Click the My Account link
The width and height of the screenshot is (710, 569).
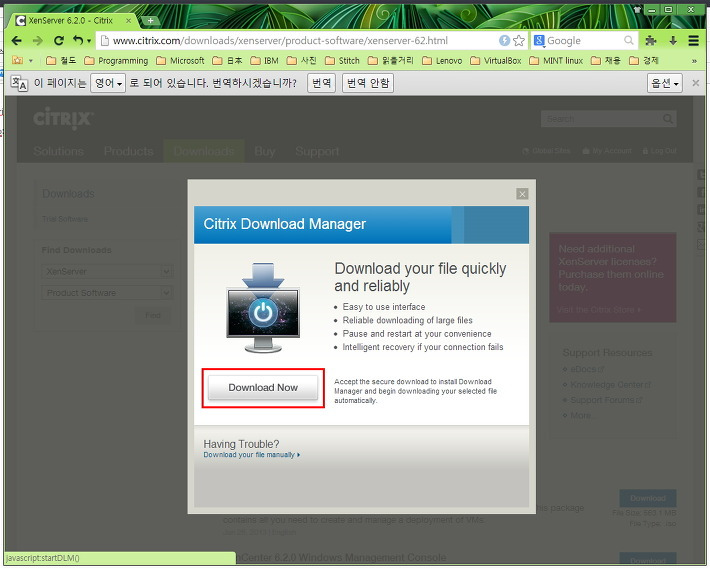point(607,151)
